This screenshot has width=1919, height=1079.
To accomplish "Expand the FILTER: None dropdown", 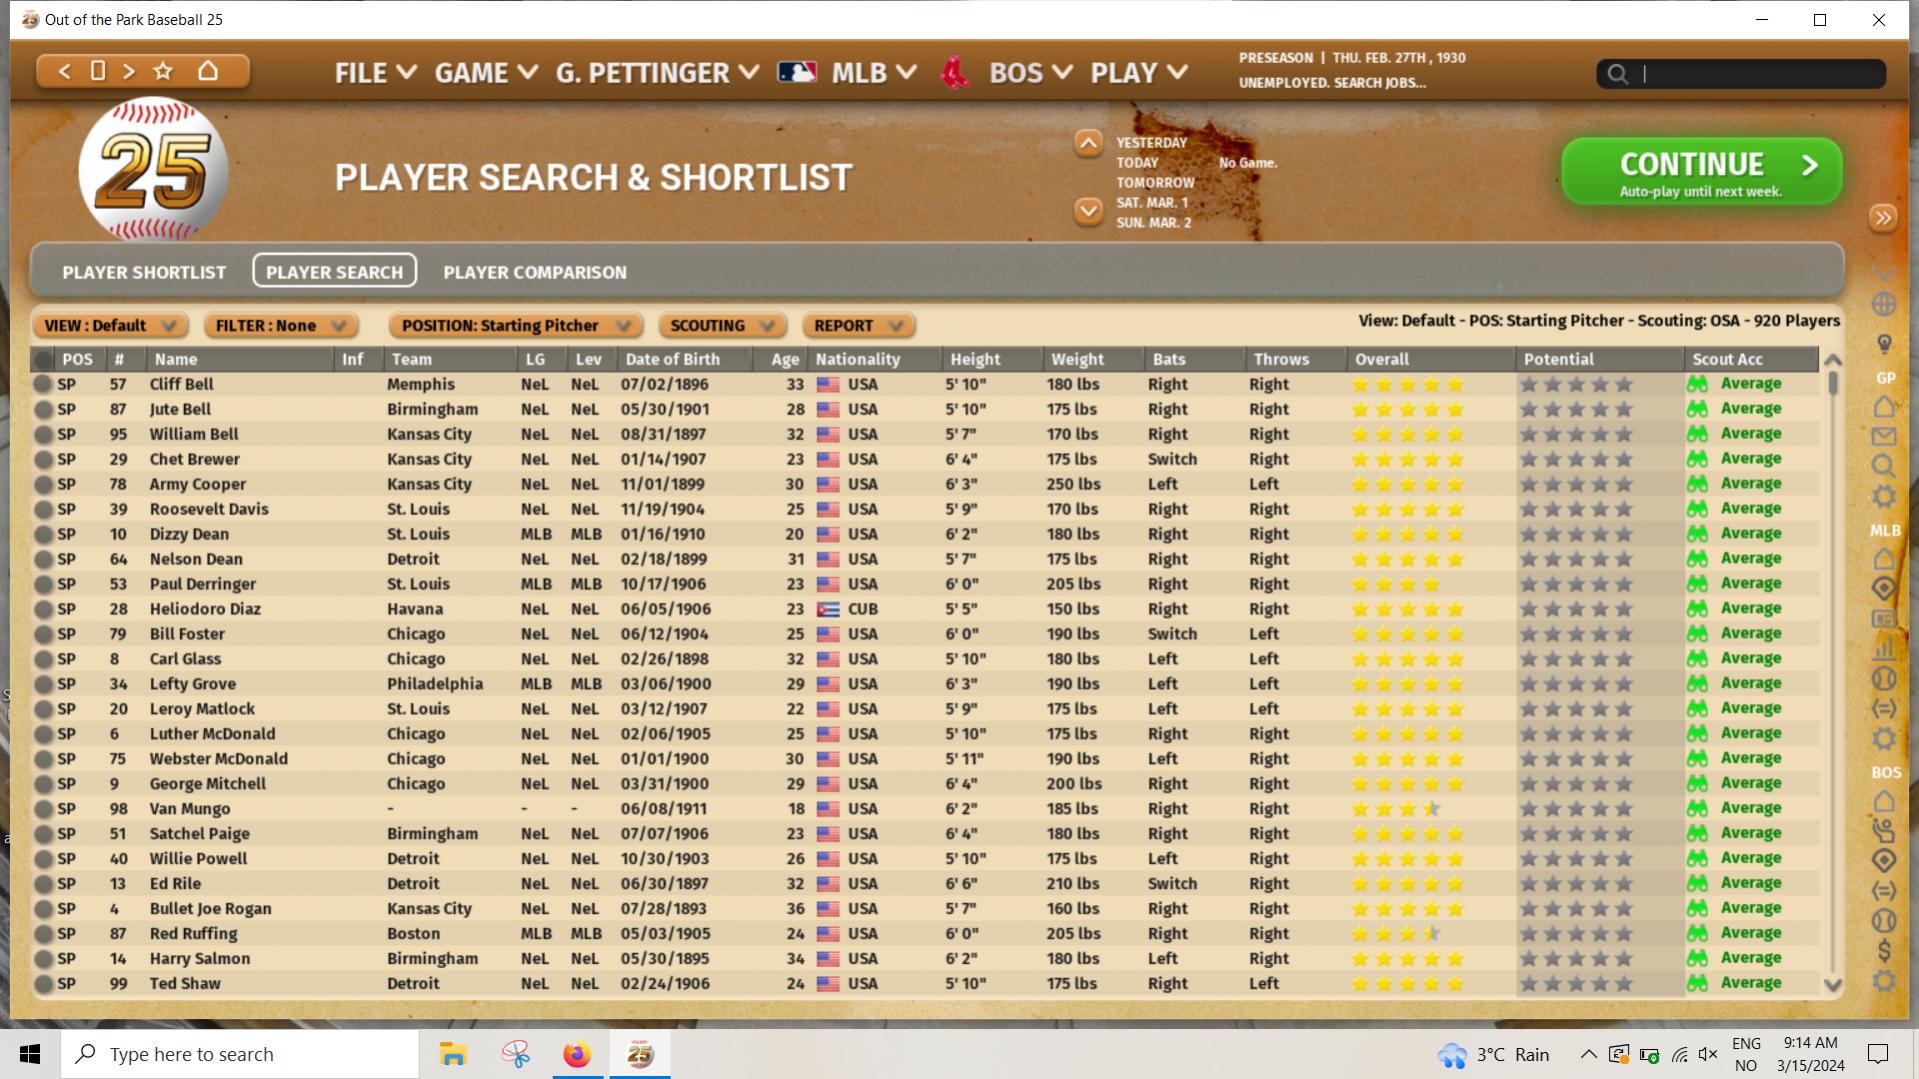I will [x=279, y=326].
